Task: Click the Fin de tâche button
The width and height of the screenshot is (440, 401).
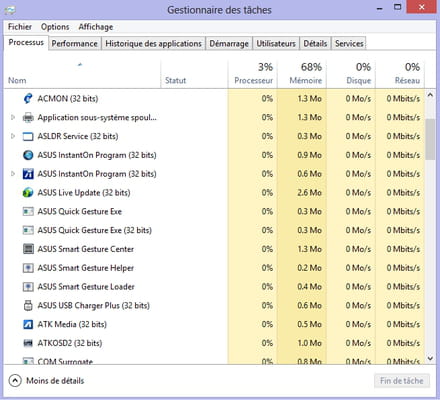Action: tap(402, 381)
